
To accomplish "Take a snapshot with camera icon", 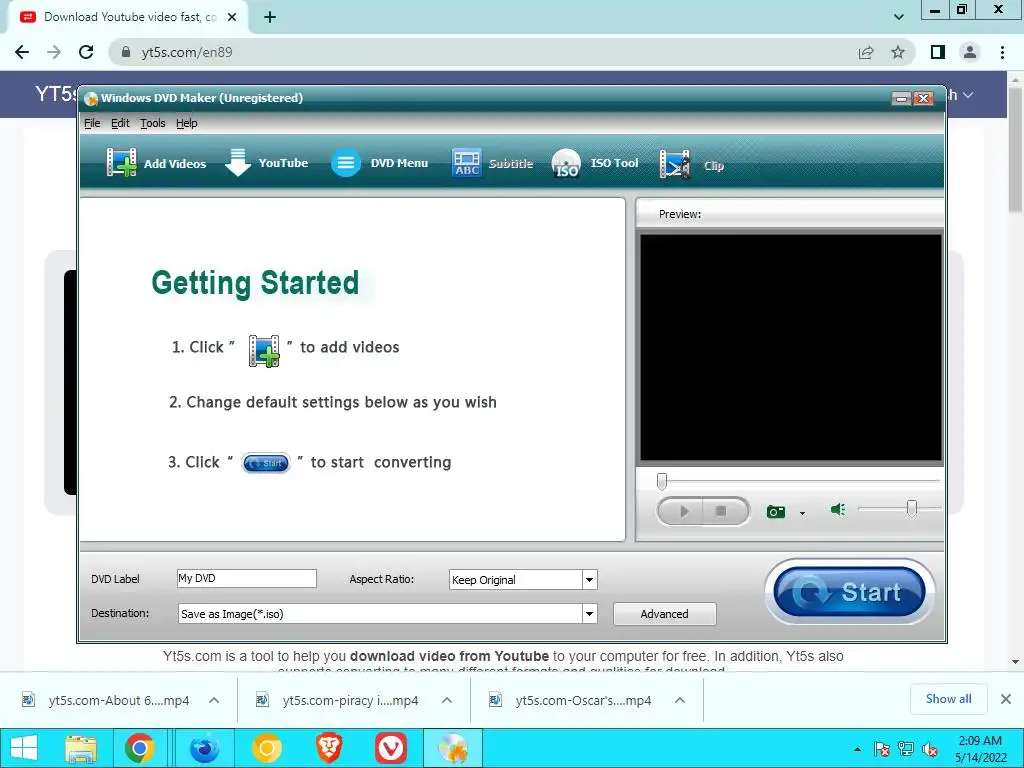I will [x=776, y=511].
